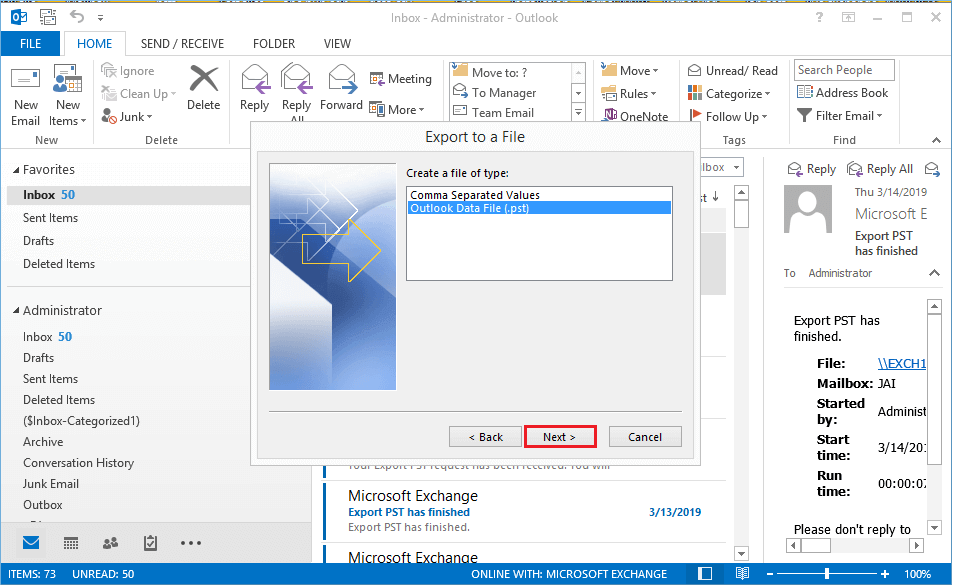Open the Junk dropdown
The width and height of the screenshot is (955, 587).
pos(127,116)
